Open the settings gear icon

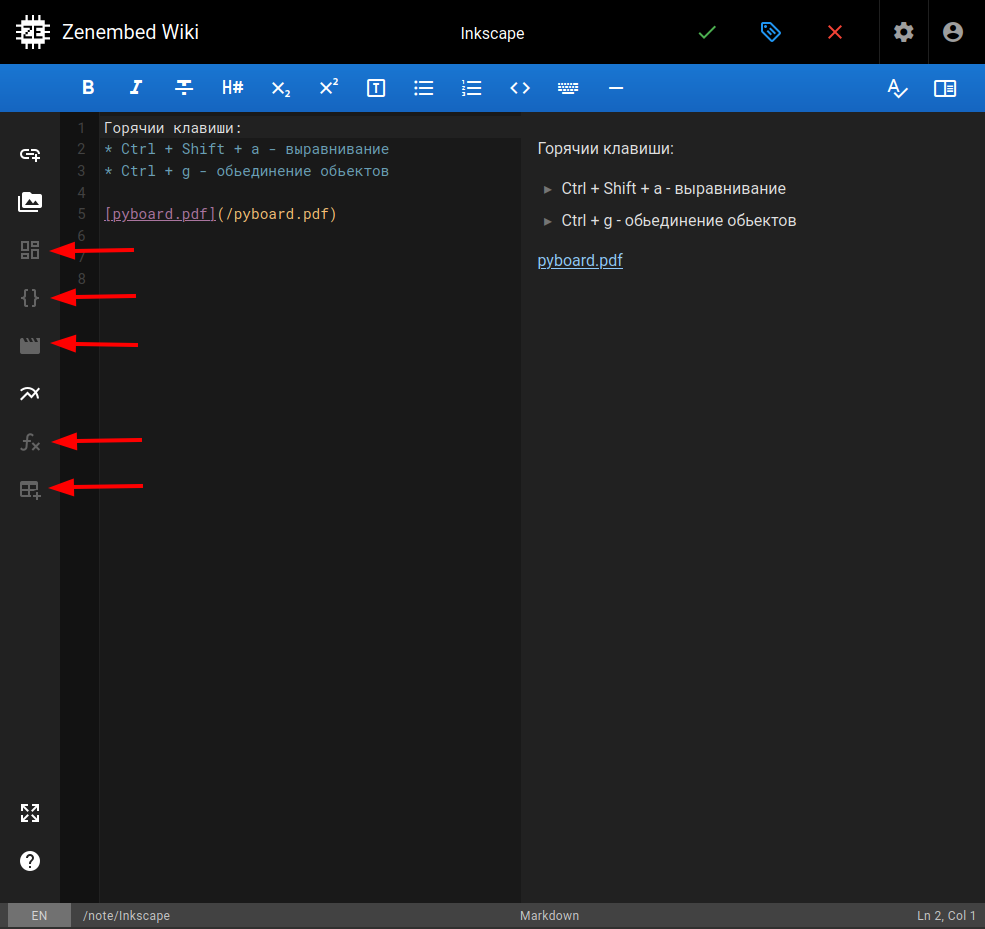click(903, 32)
